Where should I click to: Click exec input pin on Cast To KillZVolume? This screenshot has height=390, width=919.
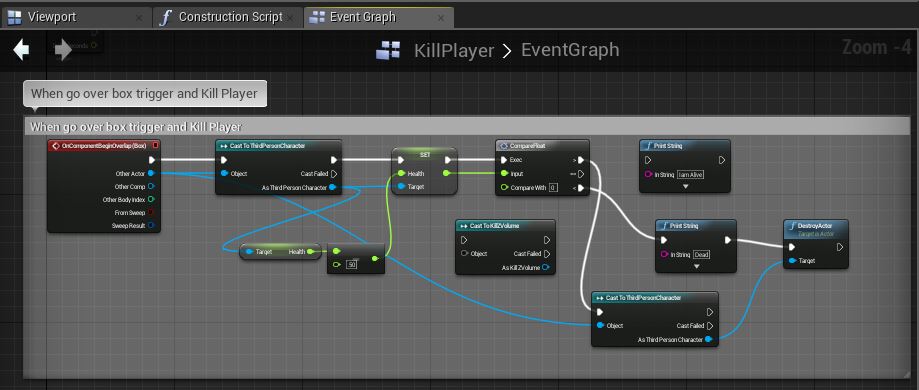464,240
